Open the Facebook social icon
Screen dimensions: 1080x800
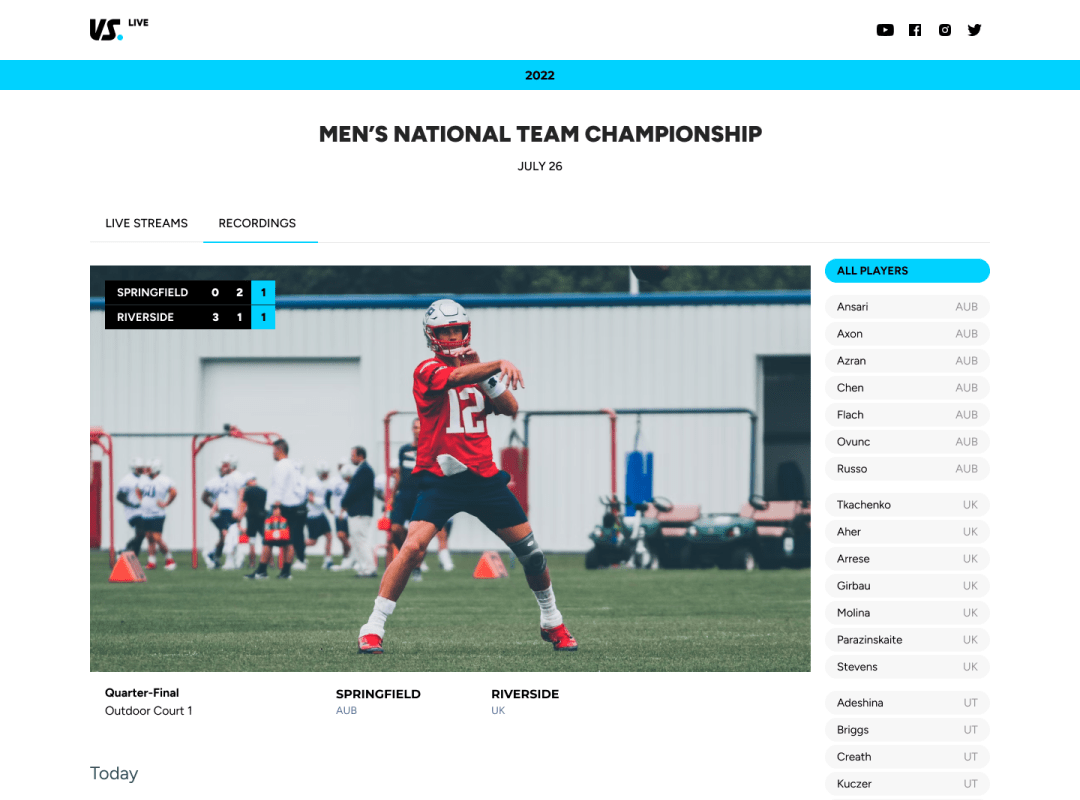point(915,30)
